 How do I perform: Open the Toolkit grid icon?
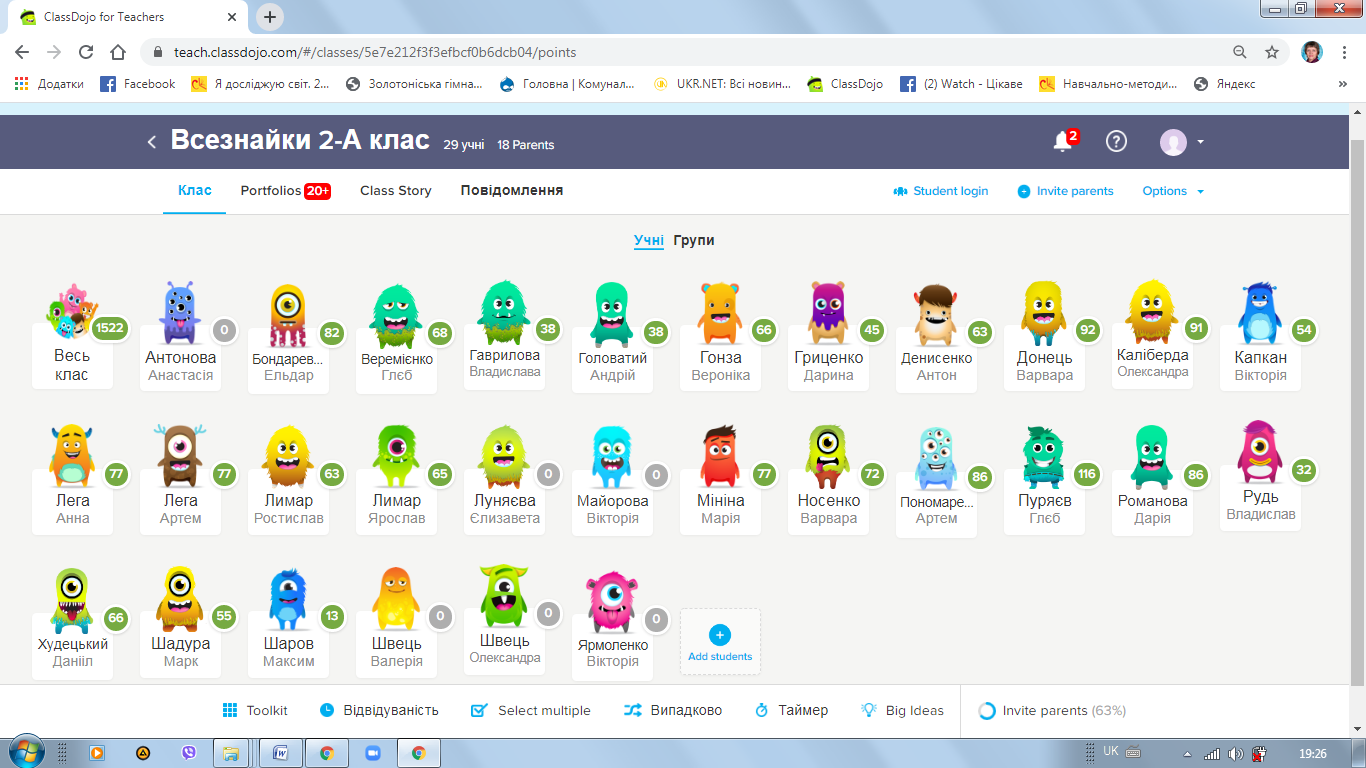click(x=230, y=710)
